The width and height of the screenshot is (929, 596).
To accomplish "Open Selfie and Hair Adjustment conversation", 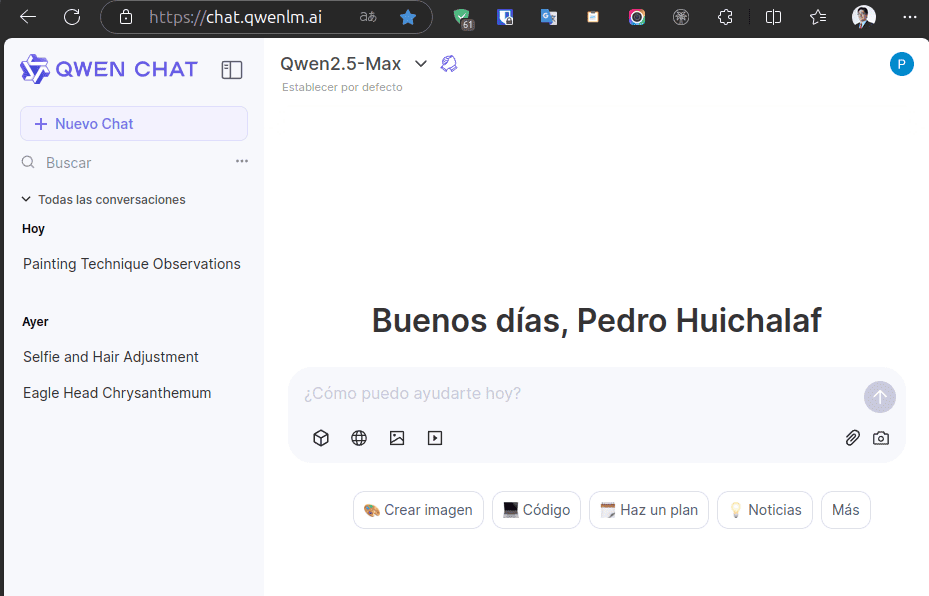I will (x=111, y=357).
